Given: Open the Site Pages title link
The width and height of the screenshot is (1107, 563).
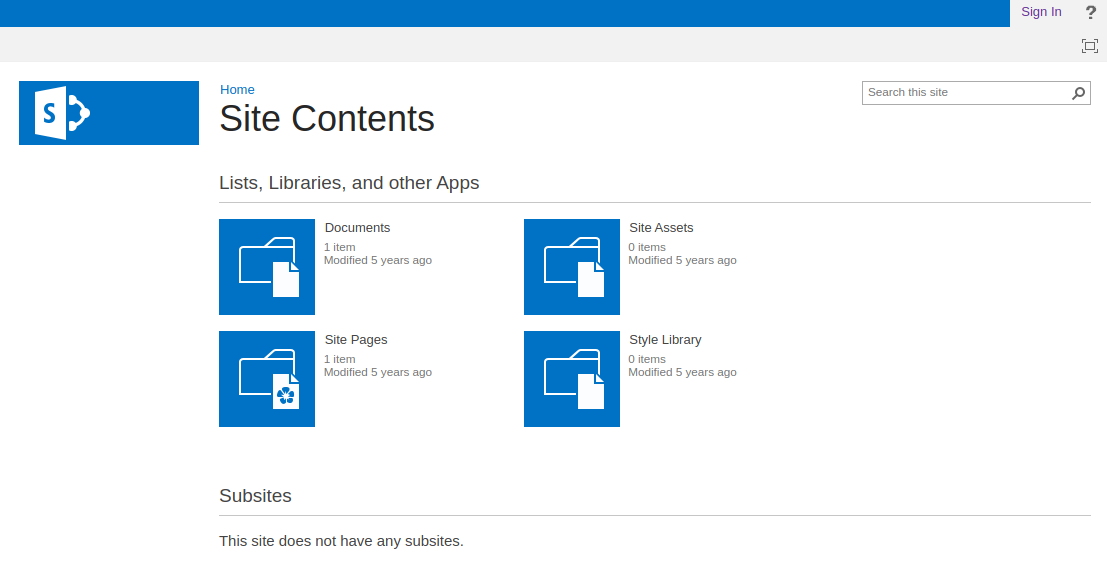Looking at the screenshot, I should coord(355,340).
